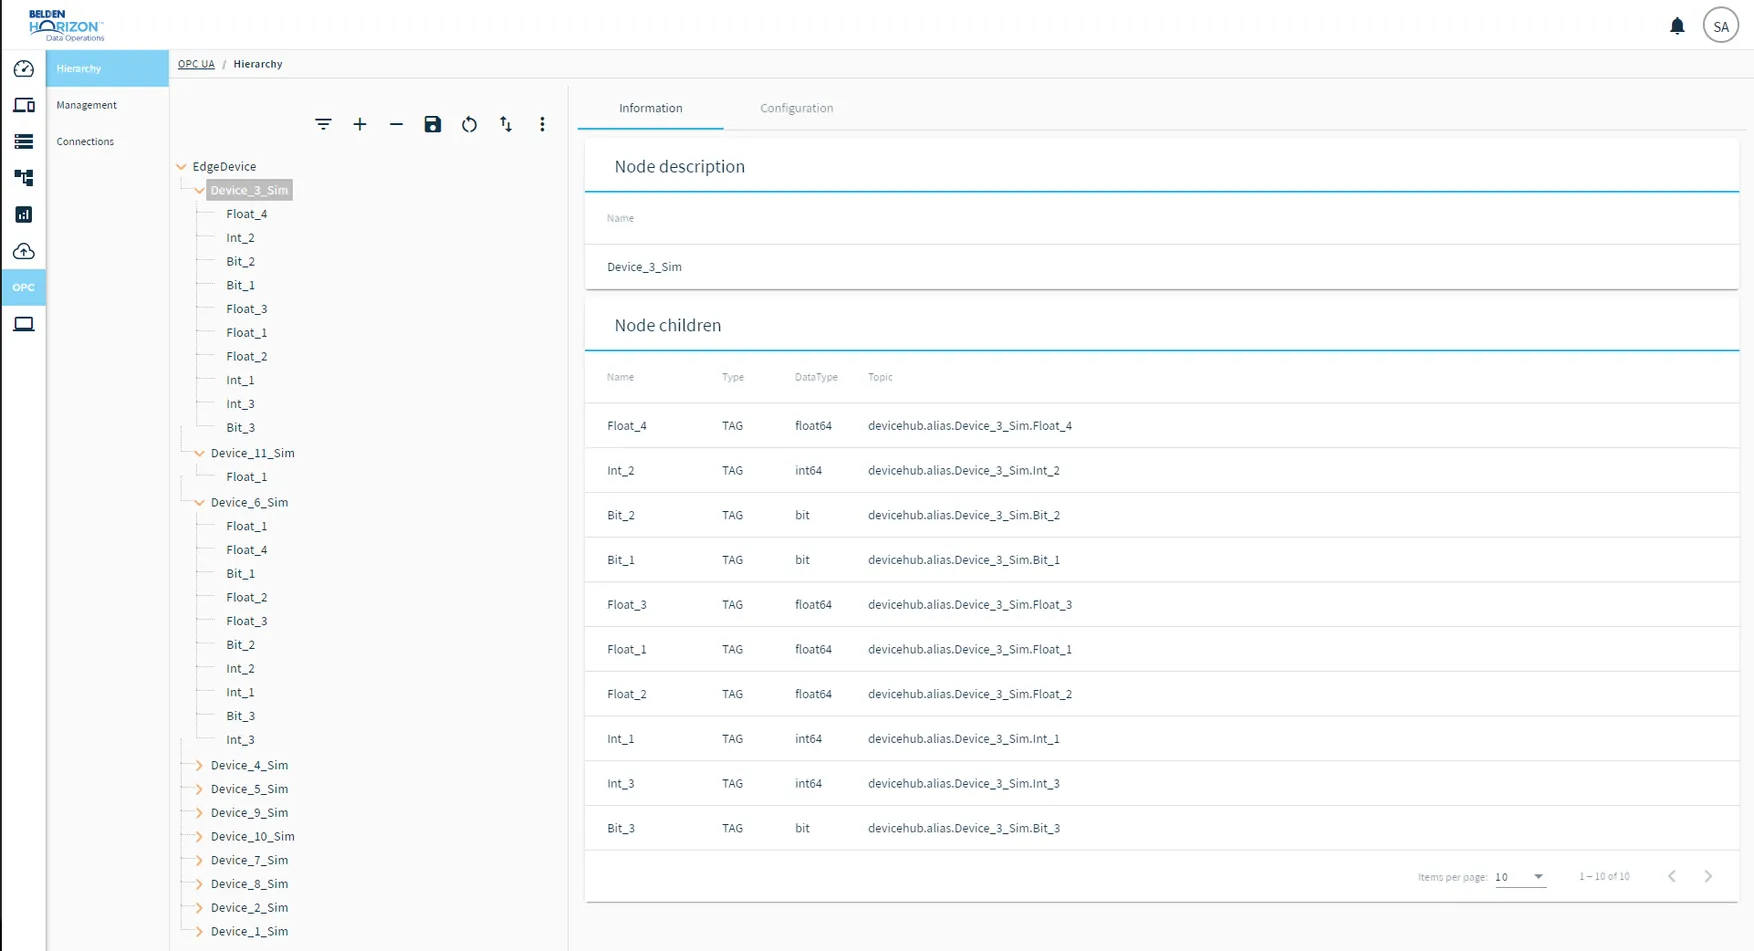
Task: Select the Information tab
Action: pos(650,108)
